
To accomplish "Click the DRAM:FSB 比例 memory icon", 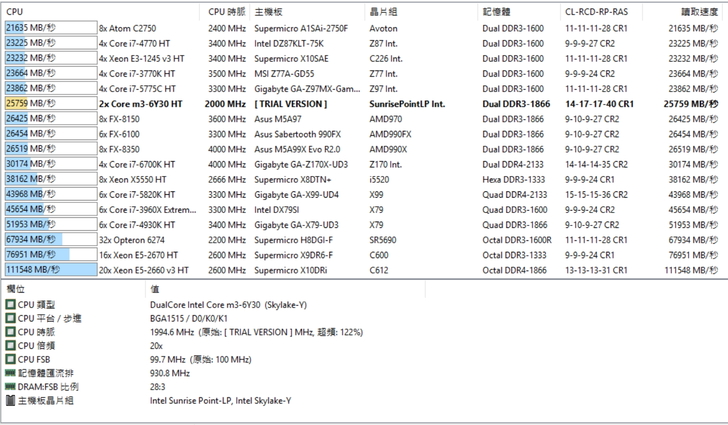I will tap(10, 387).
